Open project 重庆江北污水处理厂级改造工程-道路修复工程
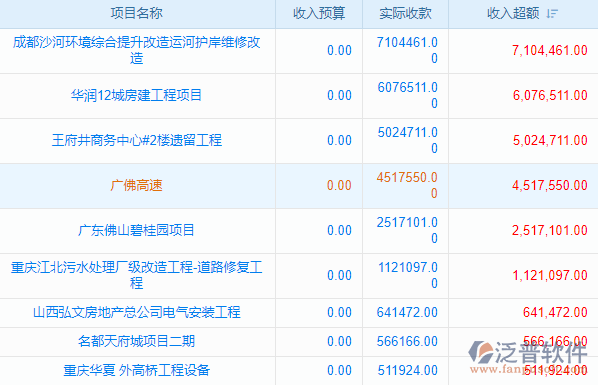Screen dimensions: 598x385 pos(137,275)
